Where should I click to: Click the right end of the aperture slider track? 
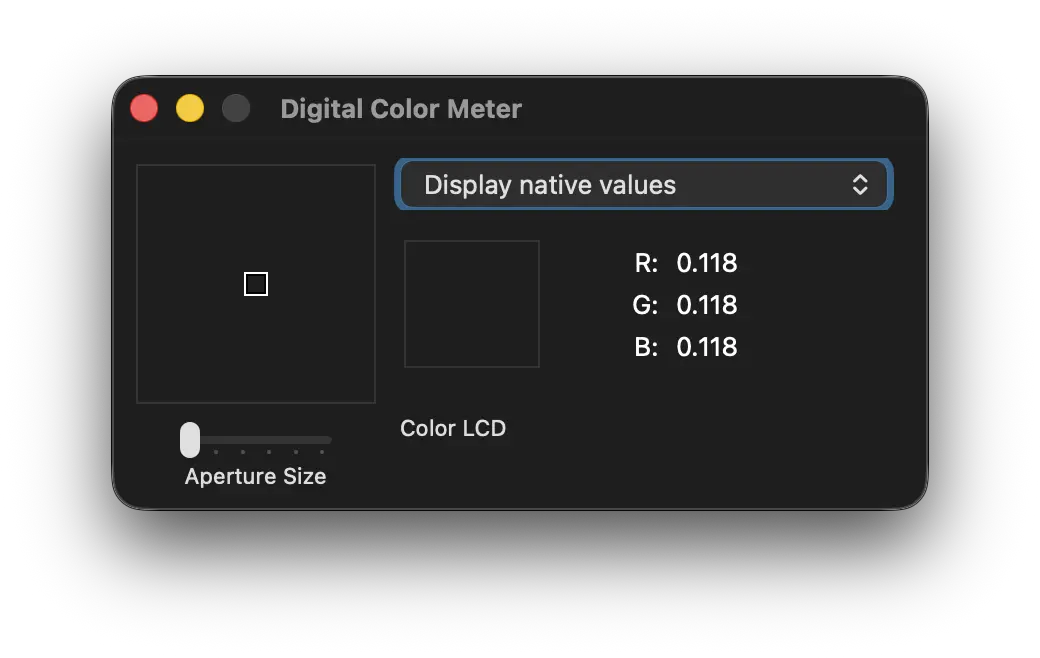325,440
